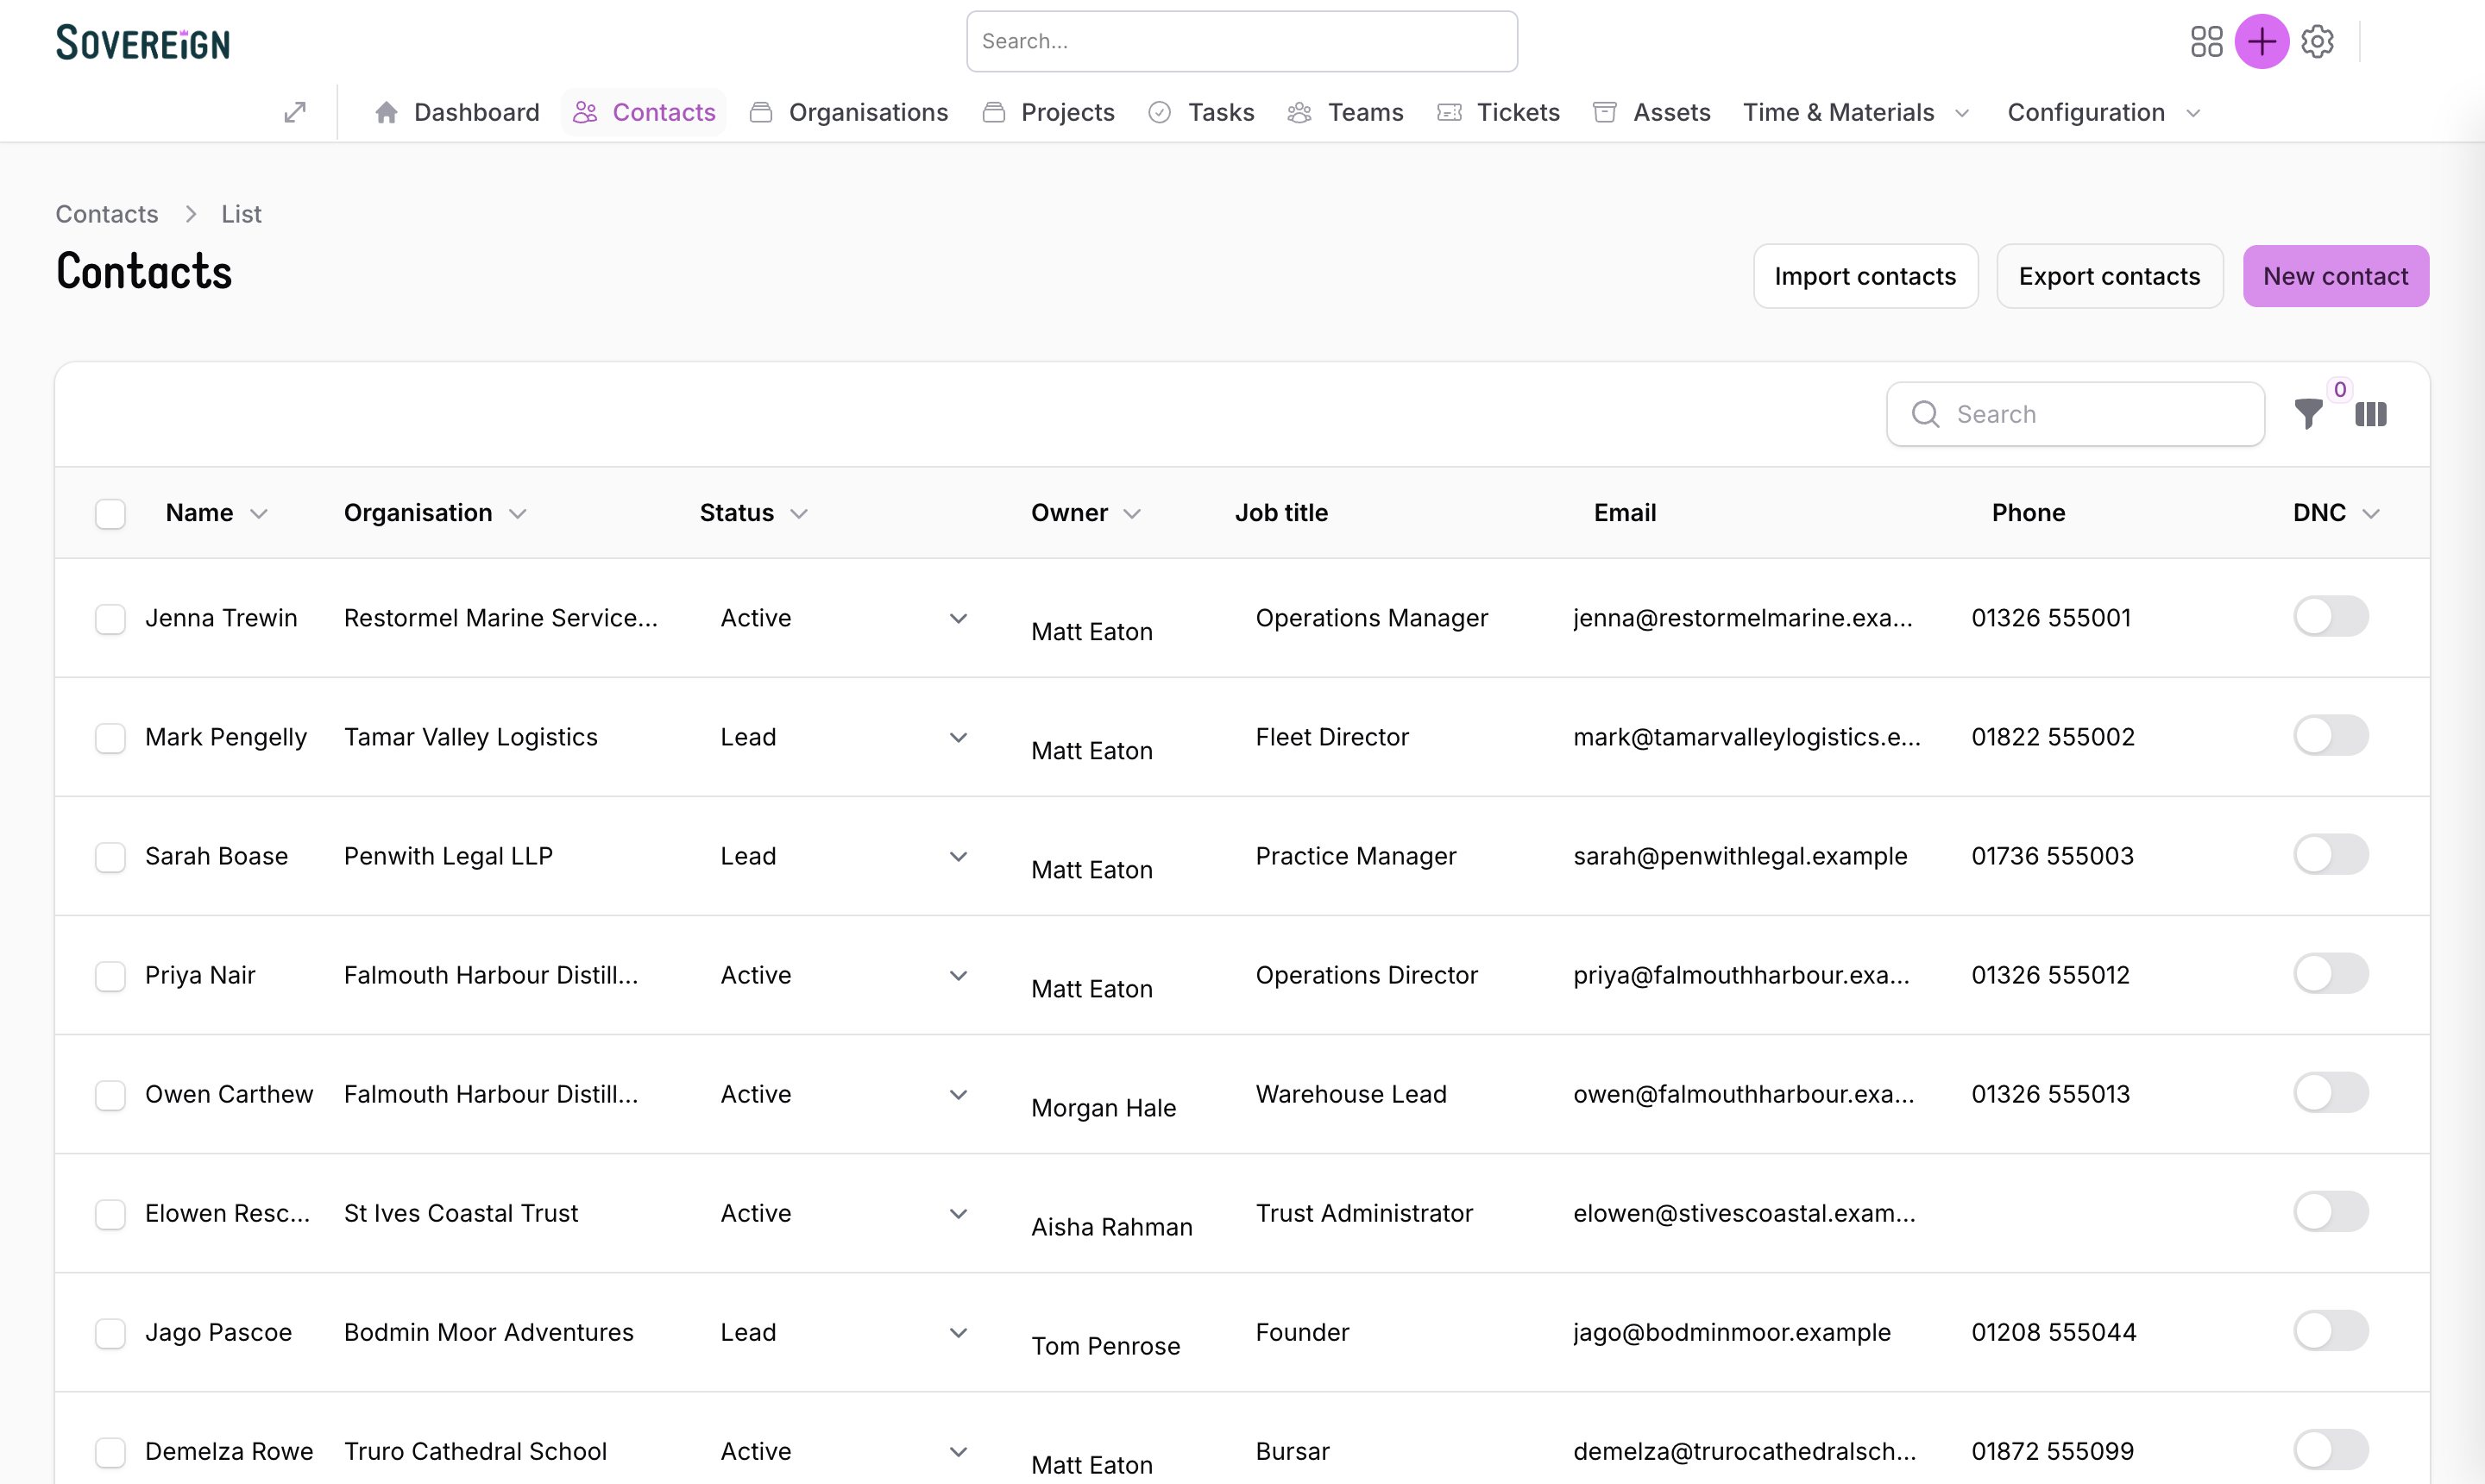Switch on DNC for Owen Carthew
Screen dimensions: 2485x1484
pos(2331,1092)
